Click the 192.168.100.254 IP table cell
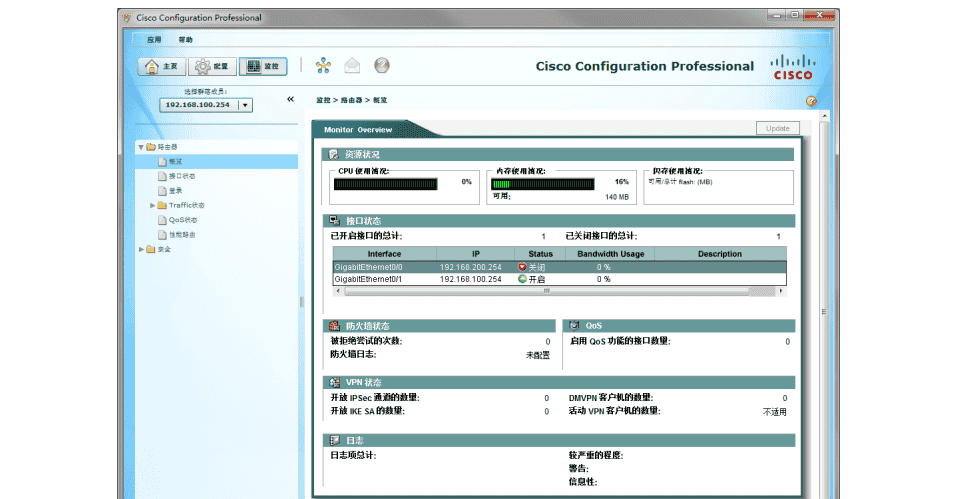Image resolution: width=972 pixels, height=499 pixels. coord(471,279)
